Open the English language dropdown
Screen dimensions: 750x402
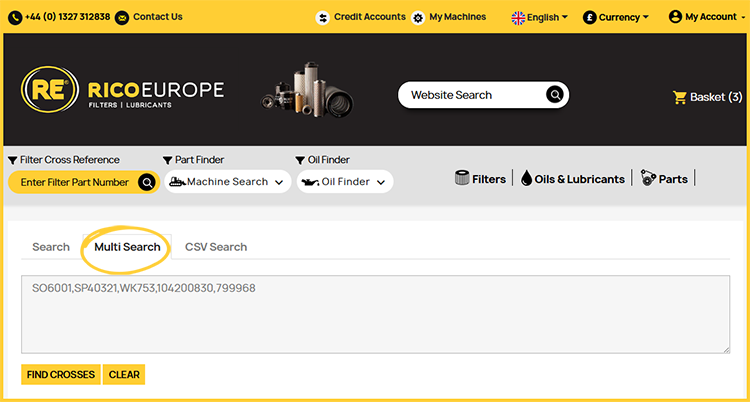540,18
